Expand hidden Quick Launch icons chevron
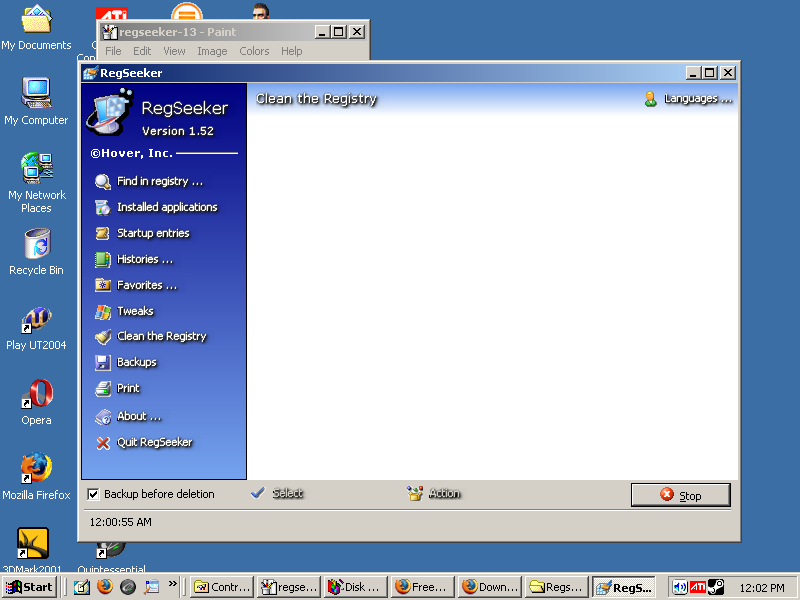Viewport: 800px width, 600px height. coord(173,584)
